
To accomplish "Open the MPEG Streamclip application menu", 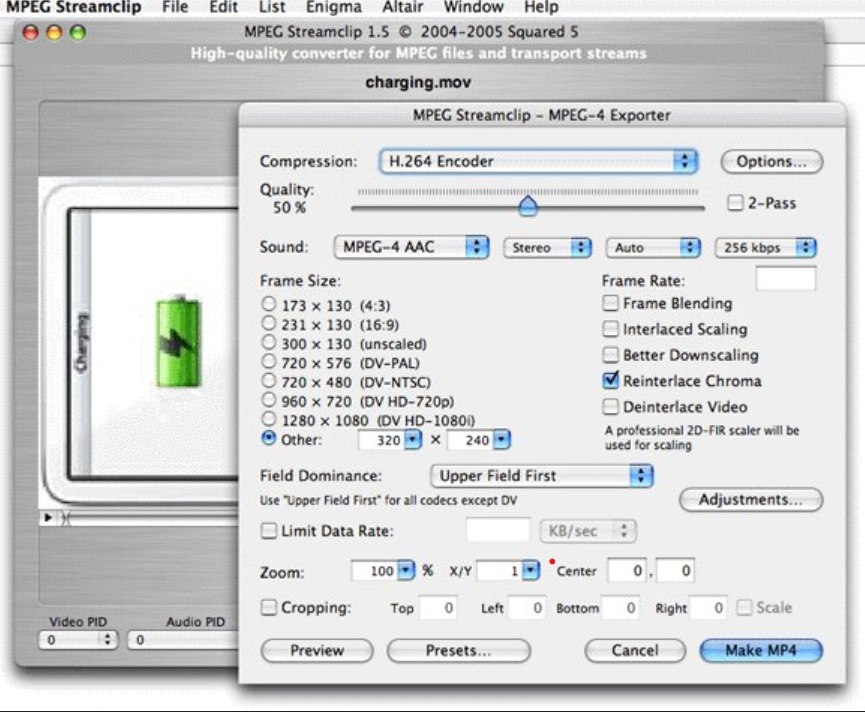I will pos(73,7).
